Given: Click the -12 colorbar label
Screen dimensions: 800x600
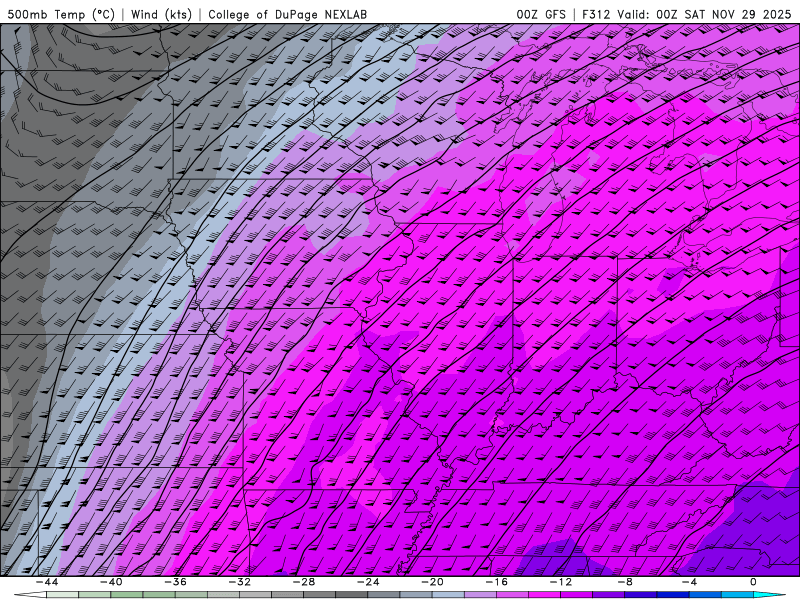Looking at the screenshot, I should point(561,582).
